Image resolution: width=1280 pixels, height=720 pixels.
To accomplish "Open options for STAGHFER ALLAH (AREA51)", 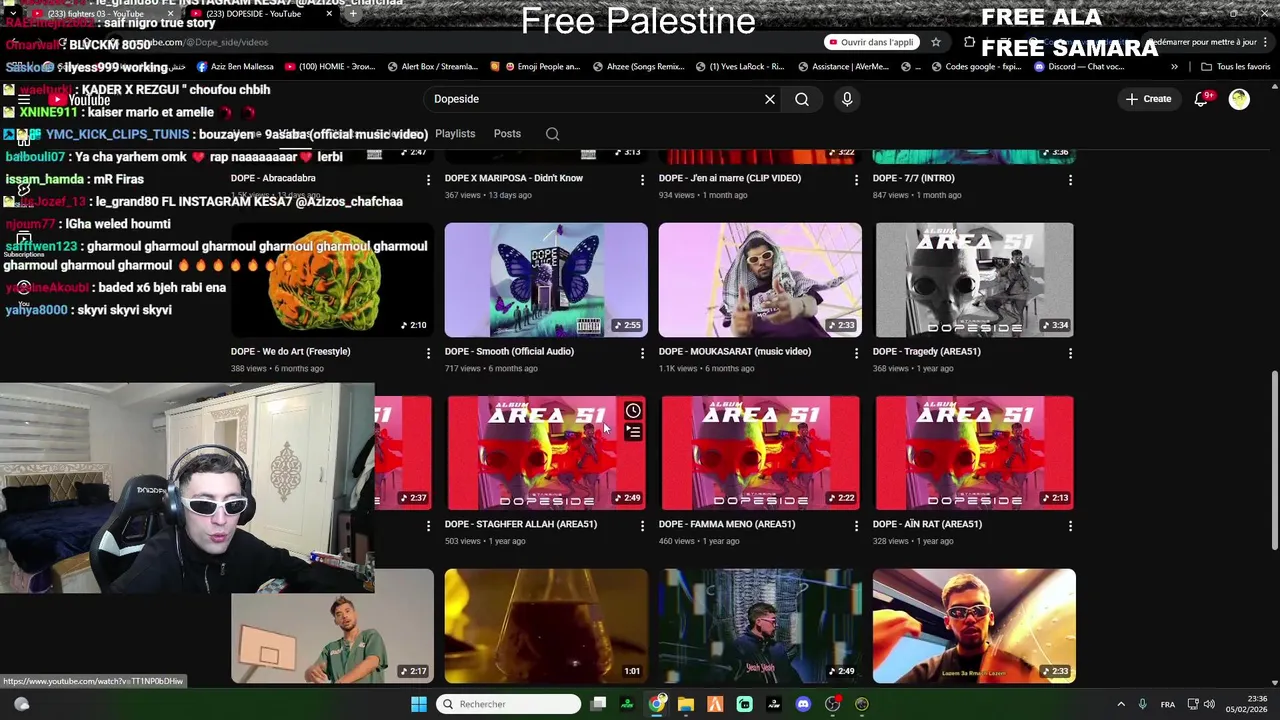I will [642, 526].
